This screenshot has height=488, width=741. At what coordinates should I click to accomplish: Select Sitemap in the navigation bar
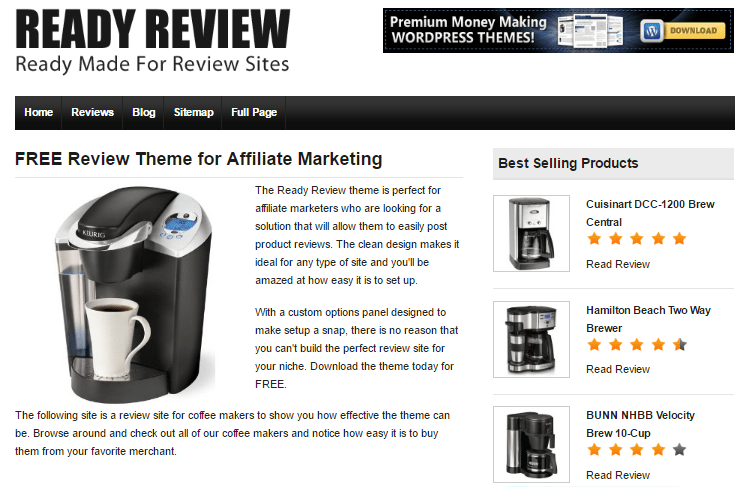(x=193, y=112)
